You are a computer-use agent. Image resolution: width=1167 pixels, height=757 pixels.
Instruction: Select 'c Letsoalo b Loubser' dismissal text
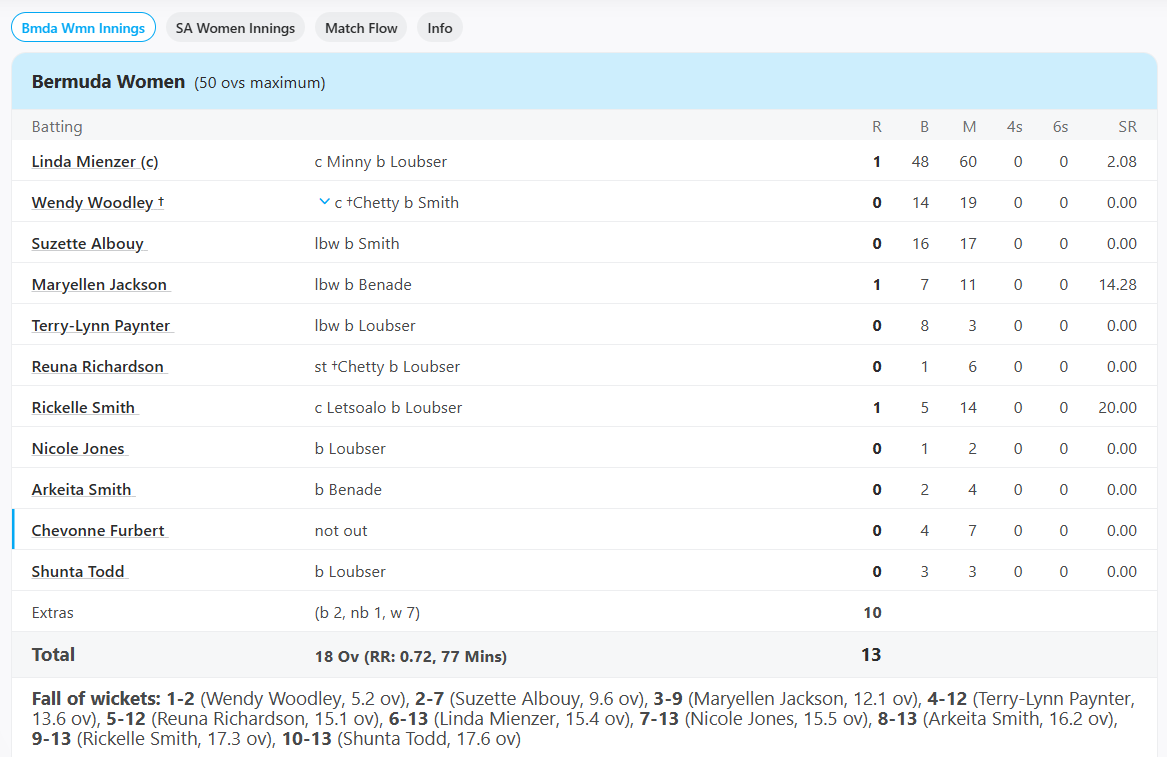pyautogui.click(x=388, y=407)
